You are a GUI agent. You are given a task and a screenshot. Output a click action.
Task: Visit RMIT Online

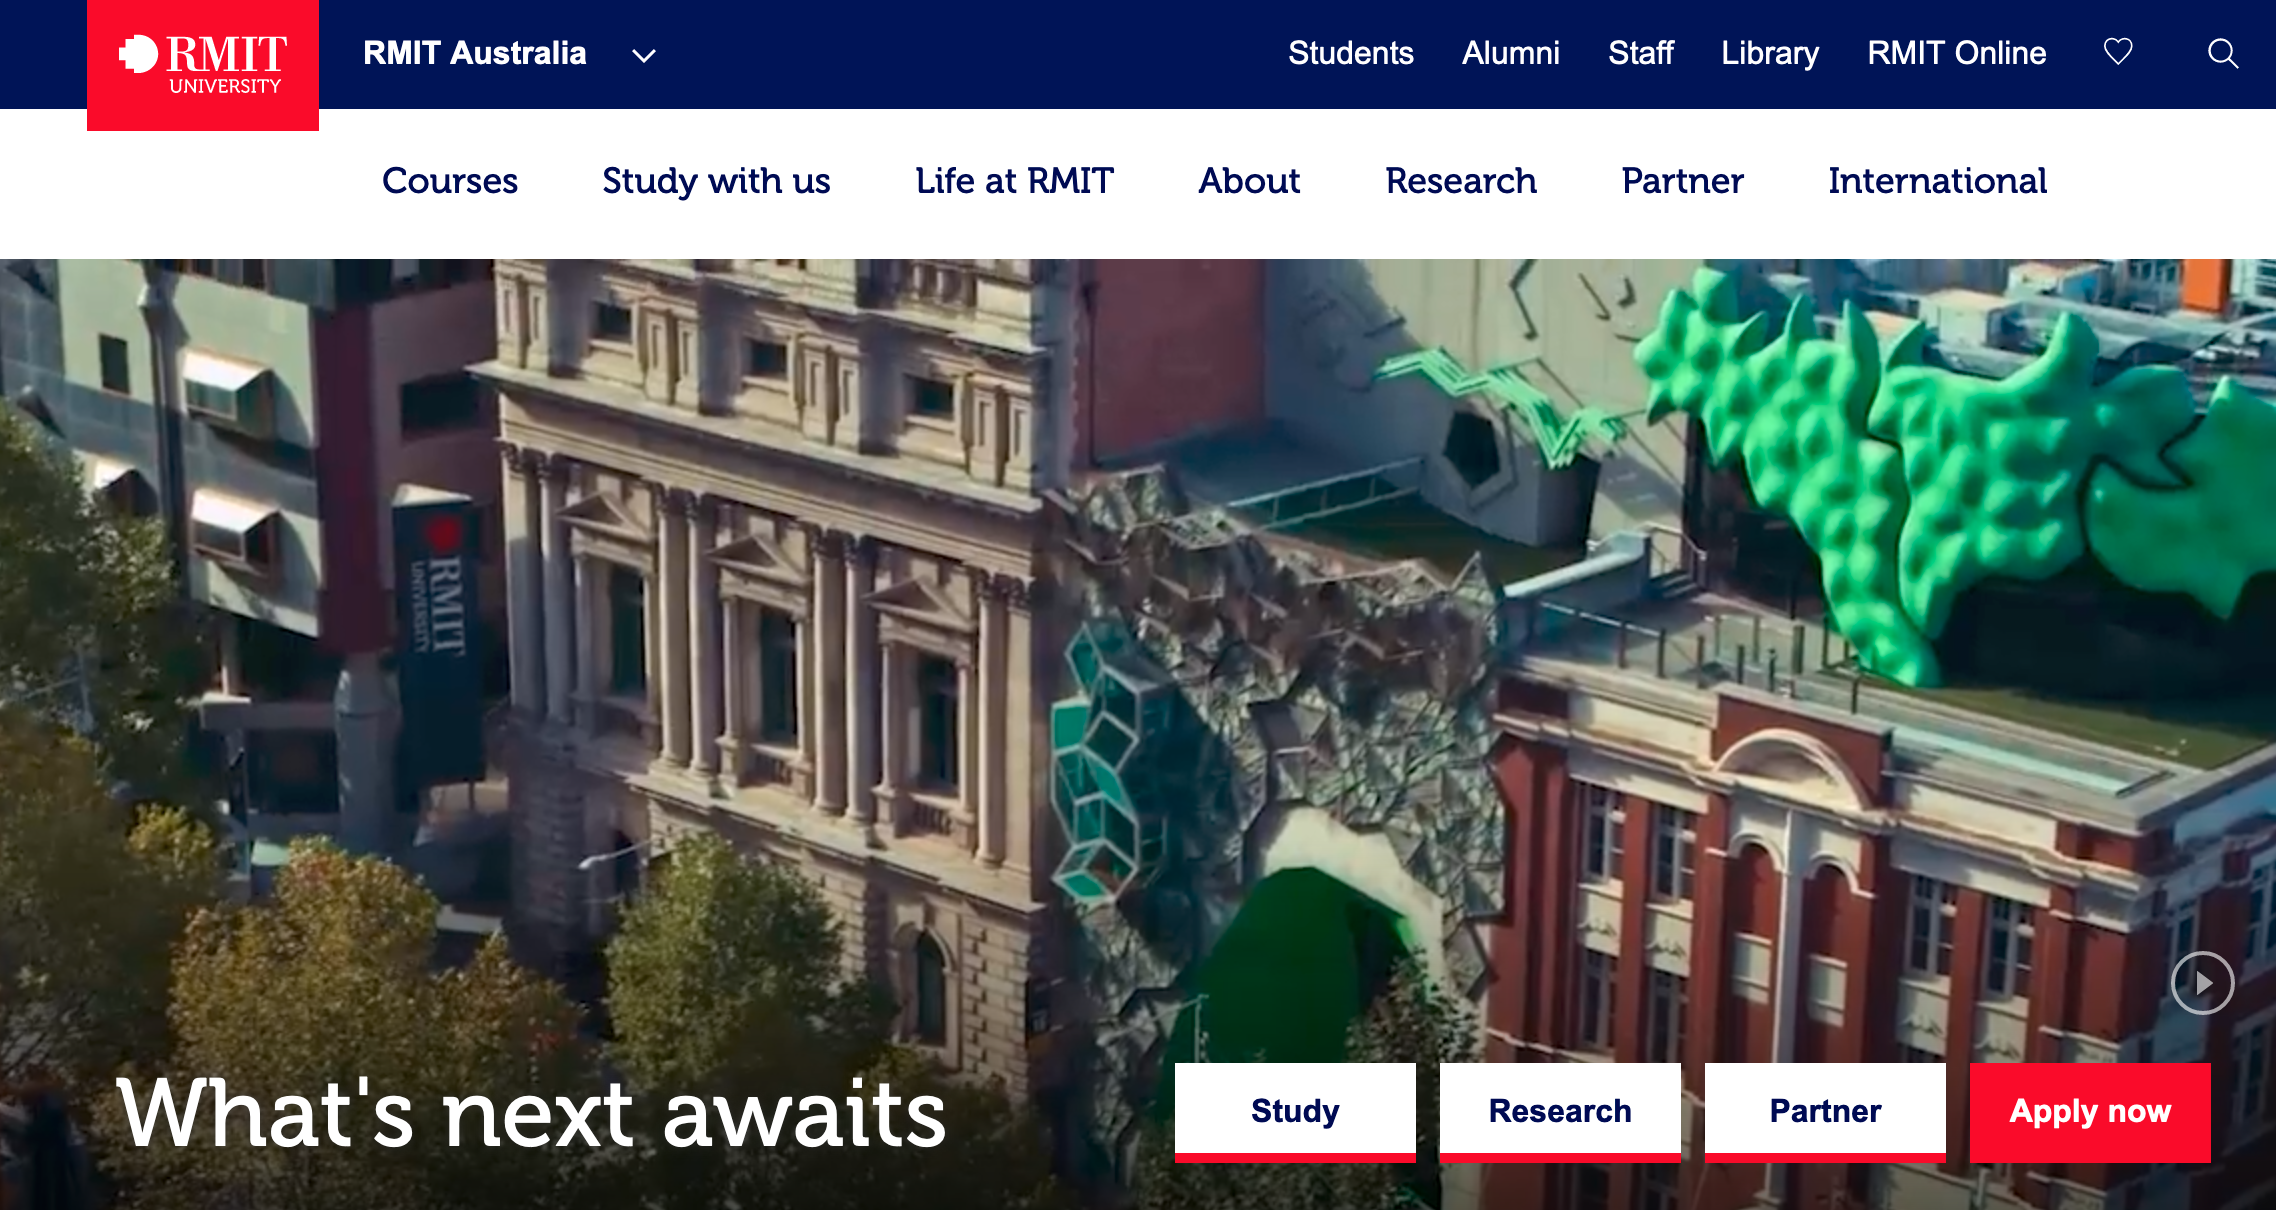(1956, 53)
